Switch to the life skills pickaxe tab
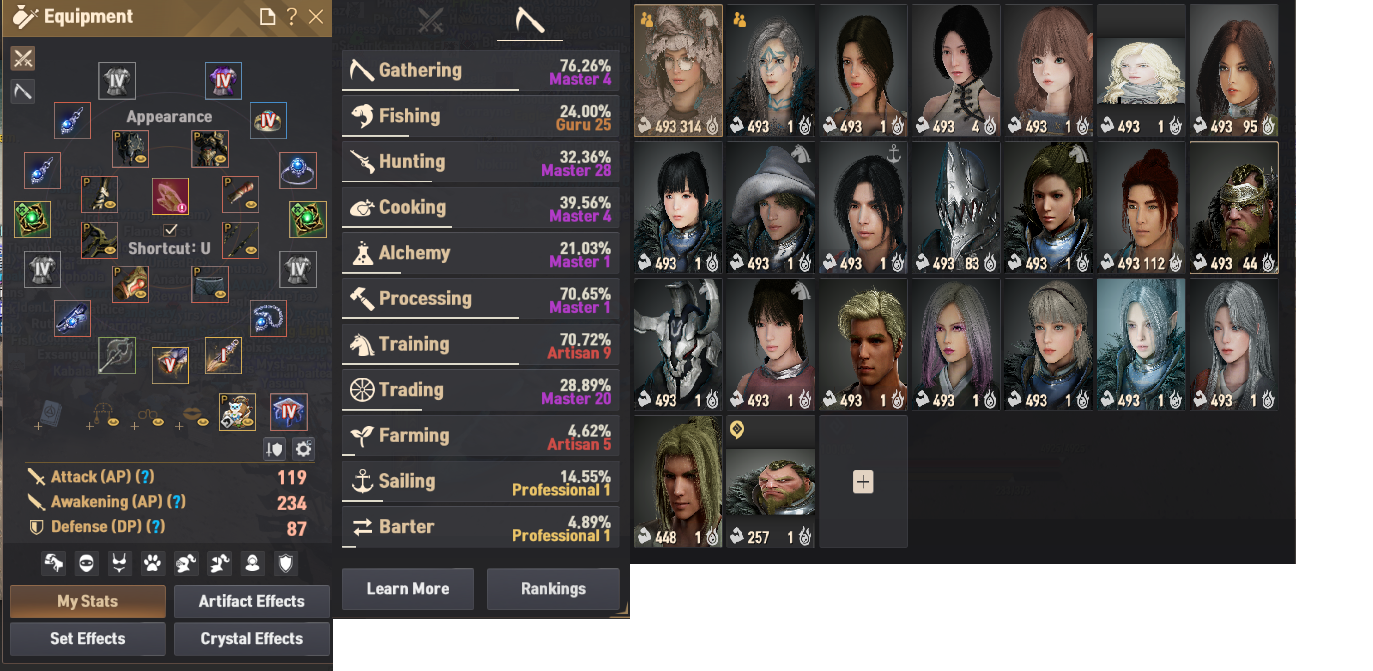Image resolution: width=1373 pixels, height=671 pixels. (x=530, y=20)
